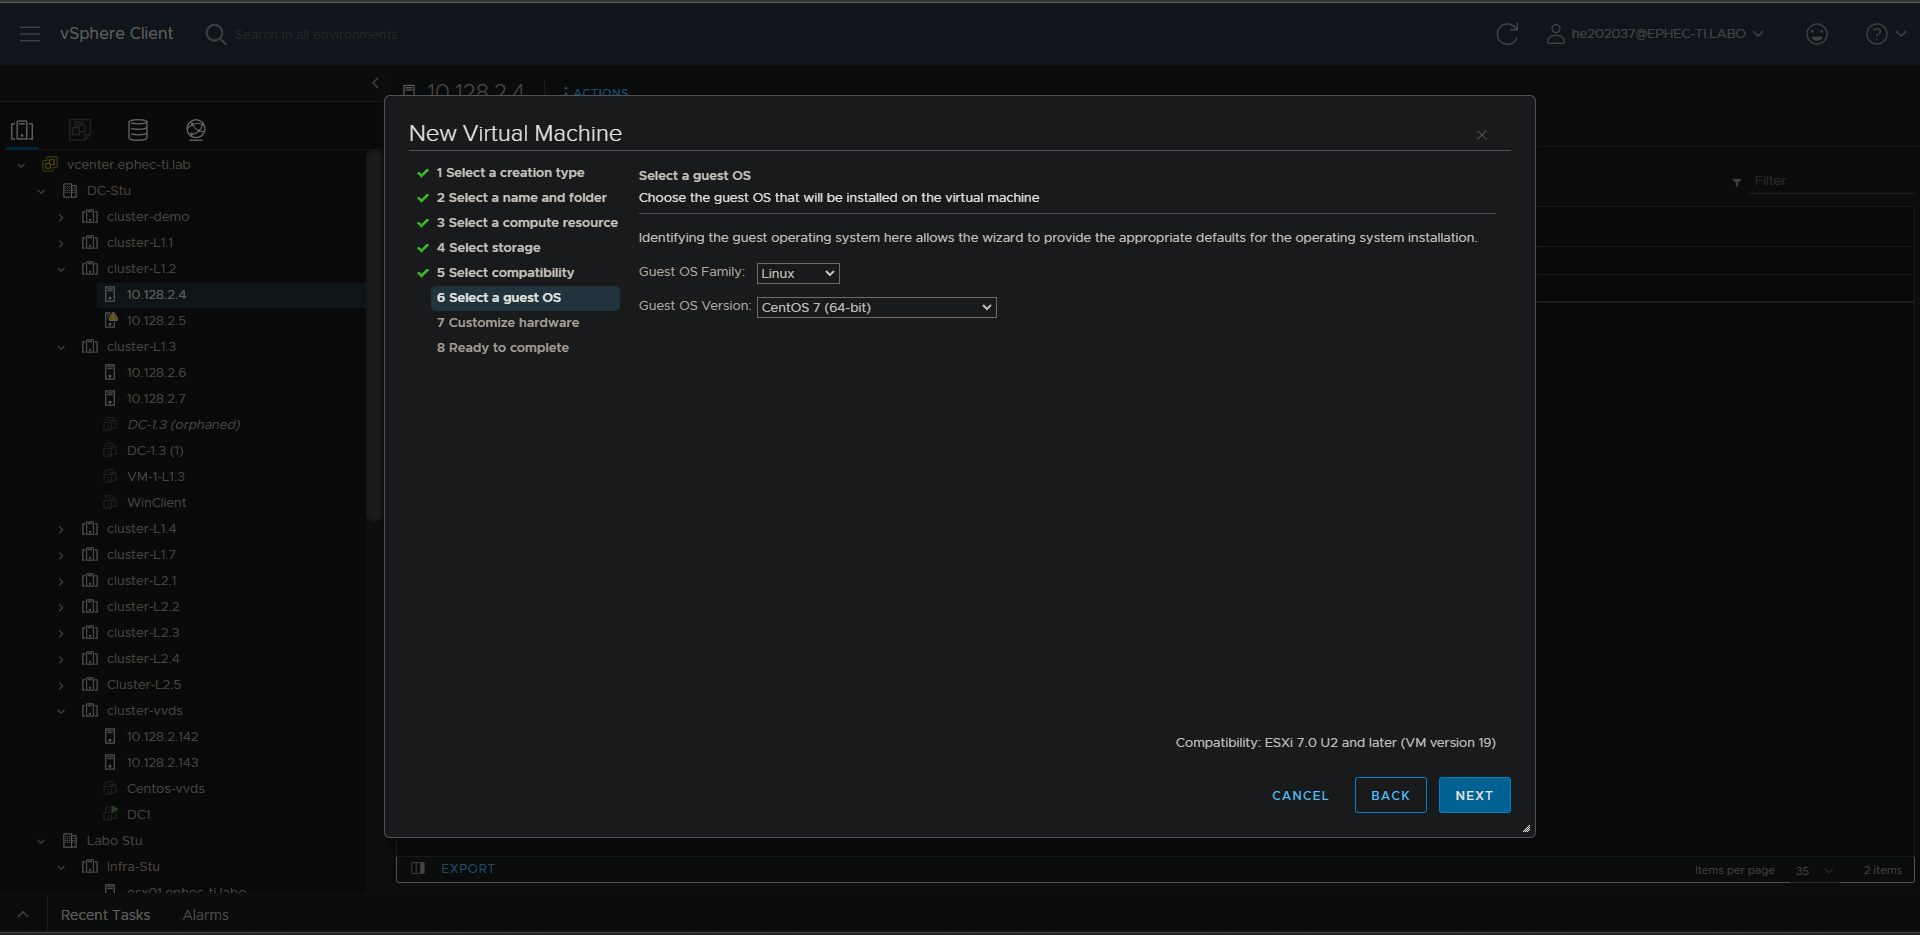Screen dimensions: 1920x935
Task: Select the VM-1-L1.3 tree item
Action: [155, 476]
